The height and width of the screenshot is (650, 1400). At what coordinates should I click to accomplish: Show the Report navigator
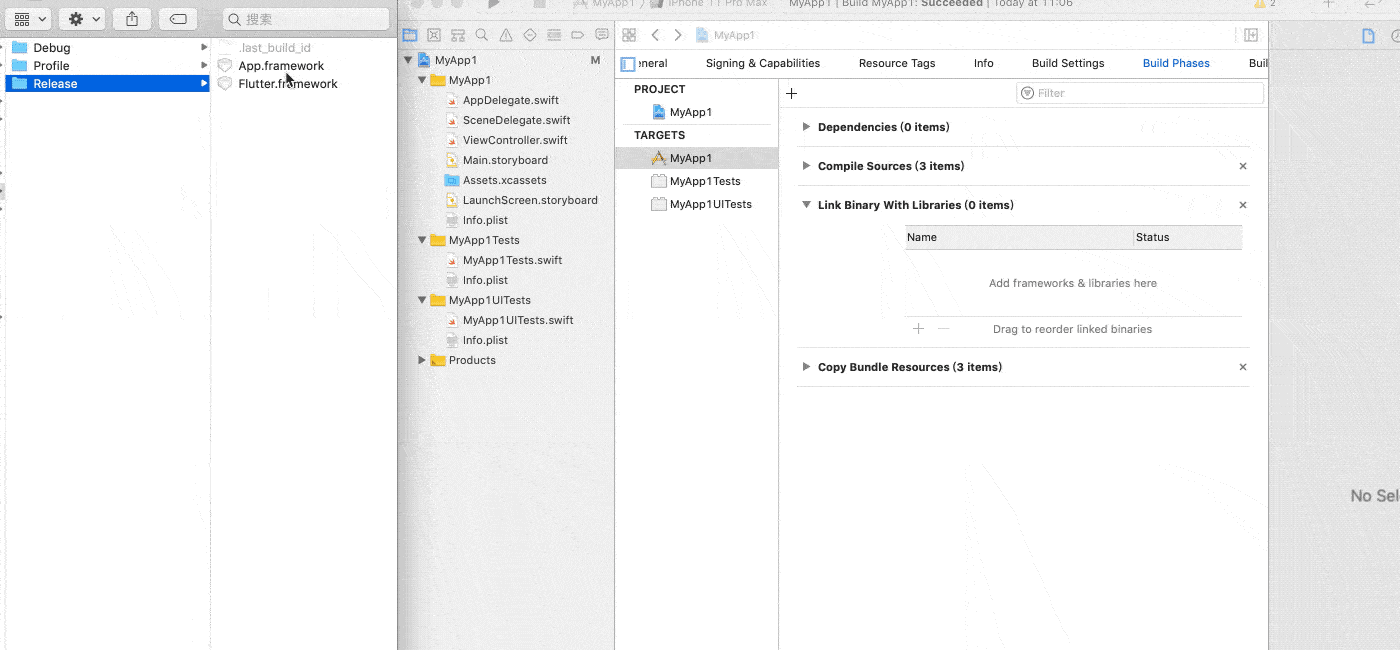[602, 35]
